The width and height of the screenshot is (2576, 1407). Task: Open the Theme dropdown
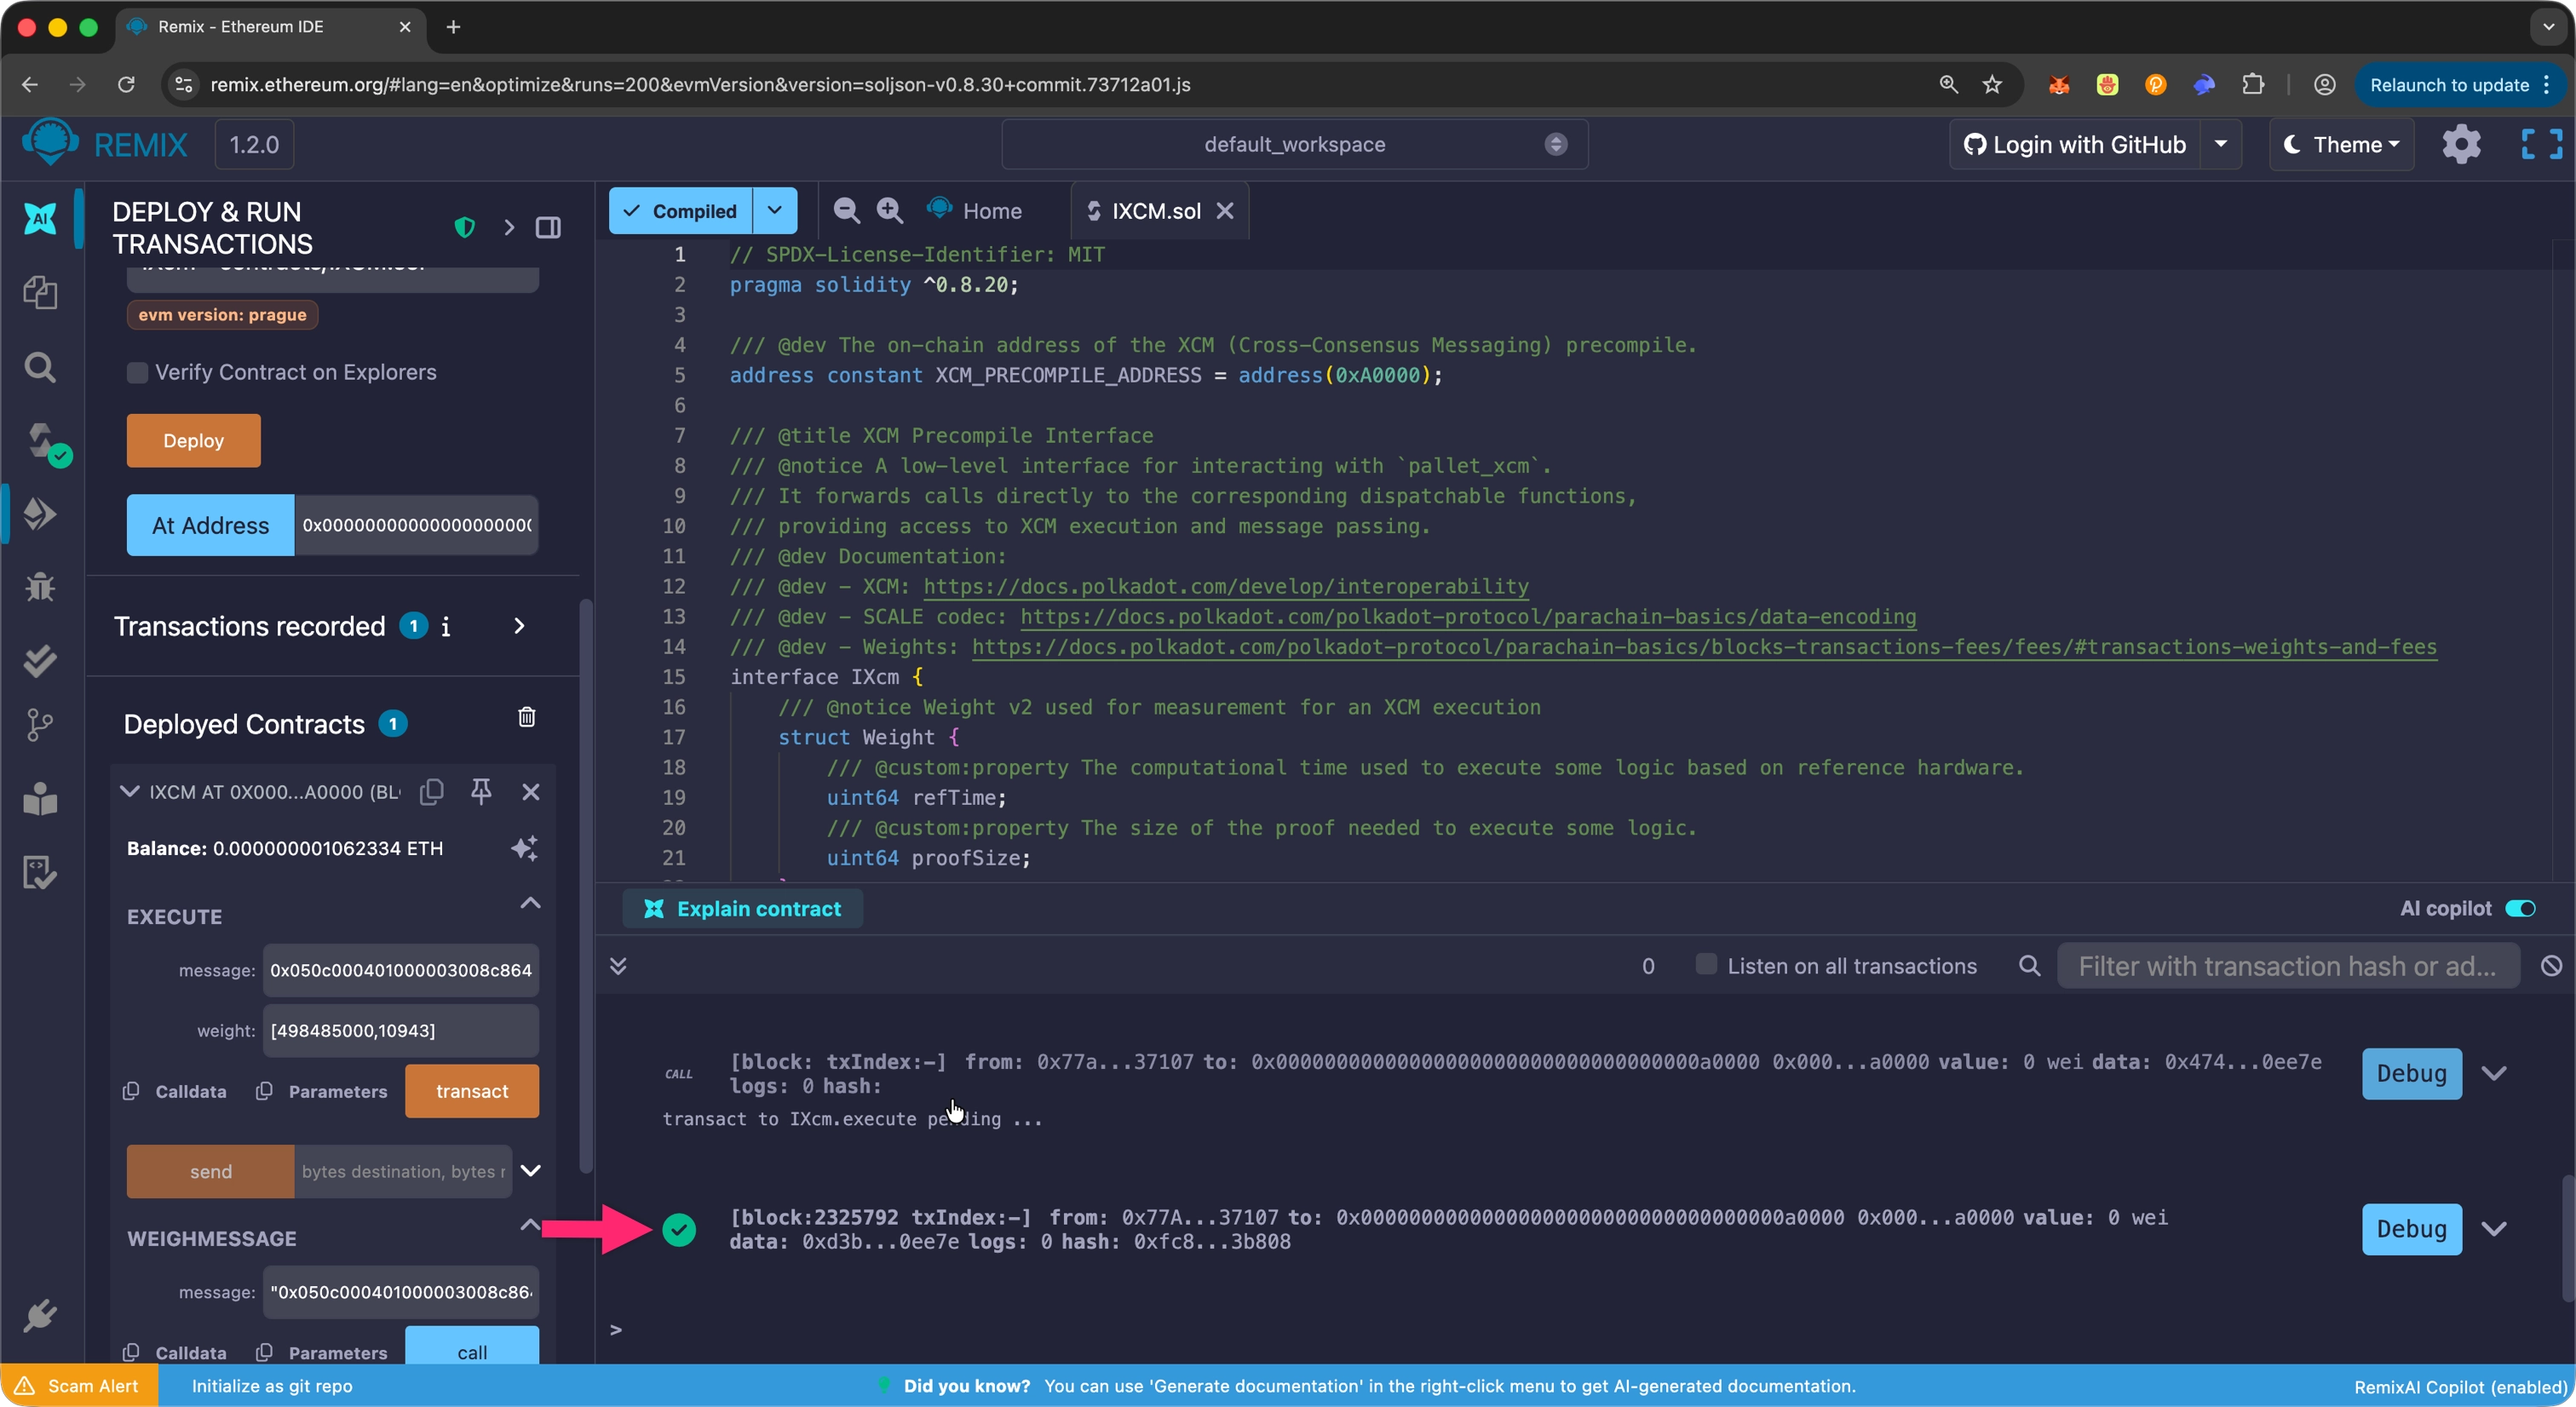(x=2341, y=145)
